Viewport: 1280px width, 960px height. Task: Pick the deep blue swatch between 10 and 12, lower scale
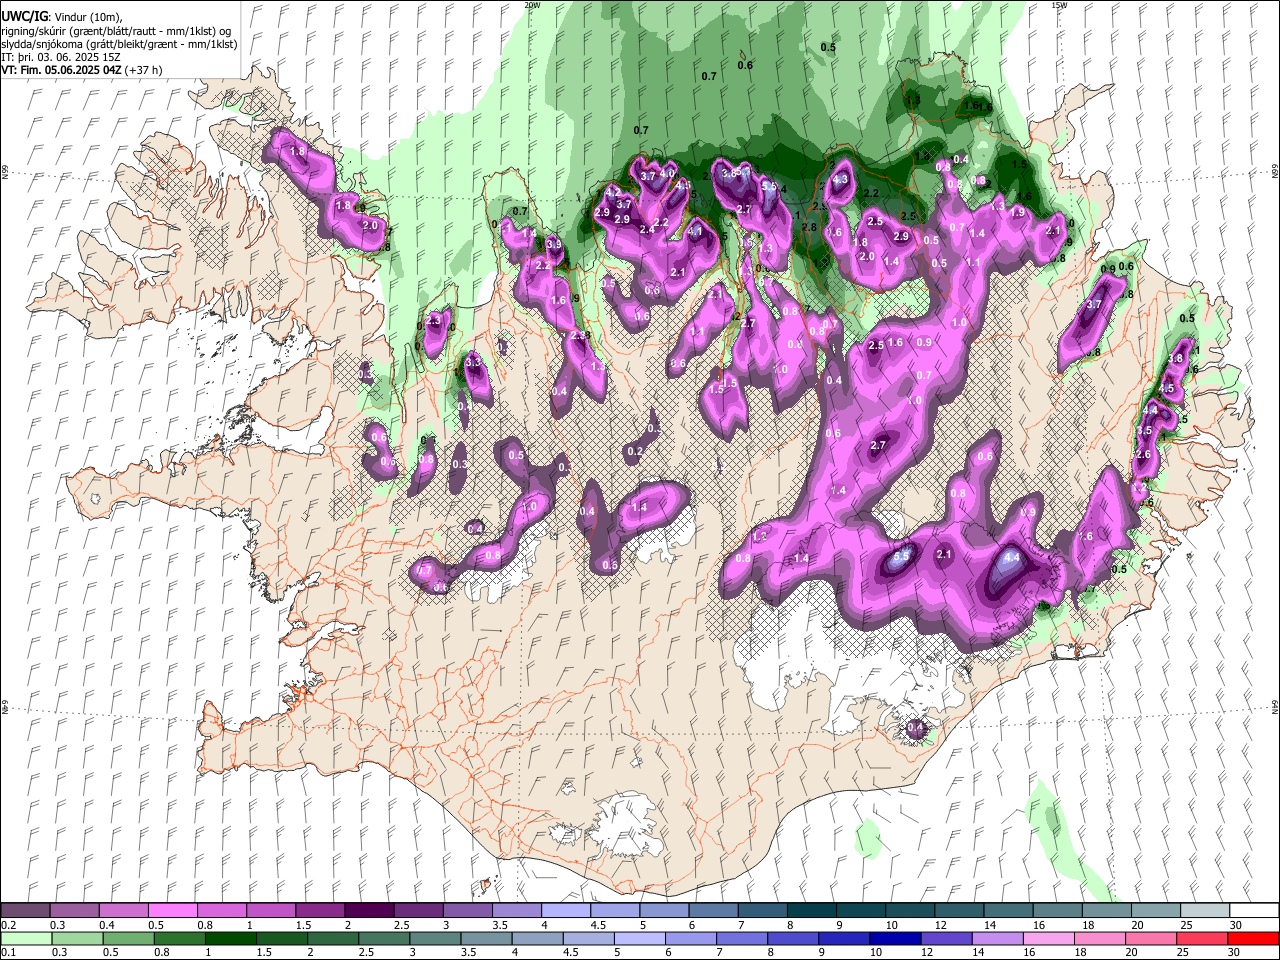tap(893, 938)
